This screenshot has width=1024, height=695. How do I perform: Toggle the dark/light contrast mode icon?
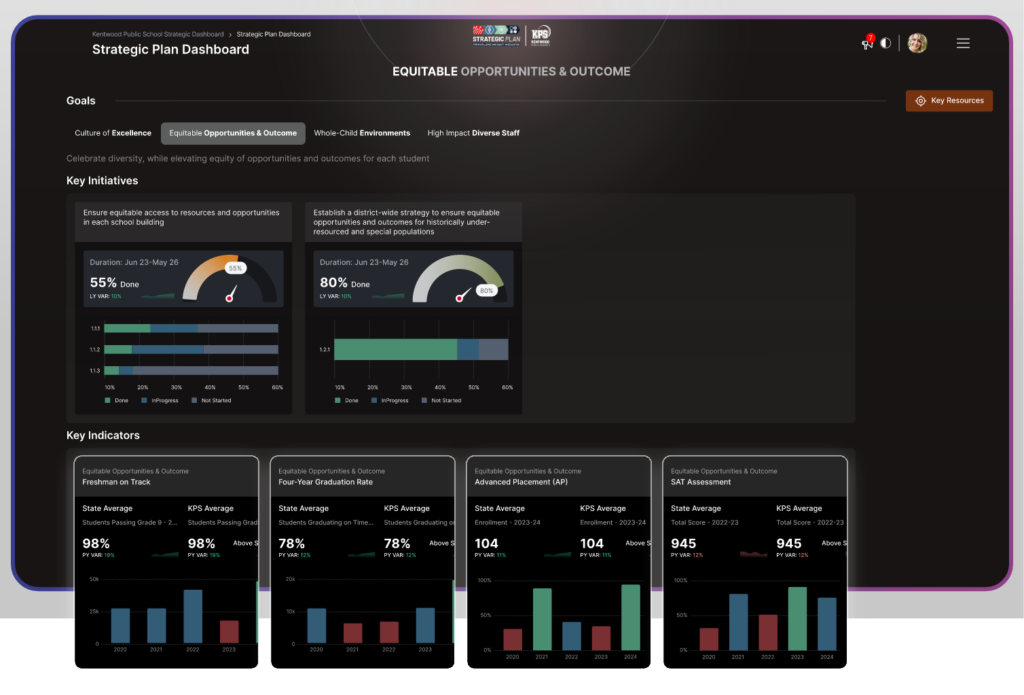coord(886,43)
